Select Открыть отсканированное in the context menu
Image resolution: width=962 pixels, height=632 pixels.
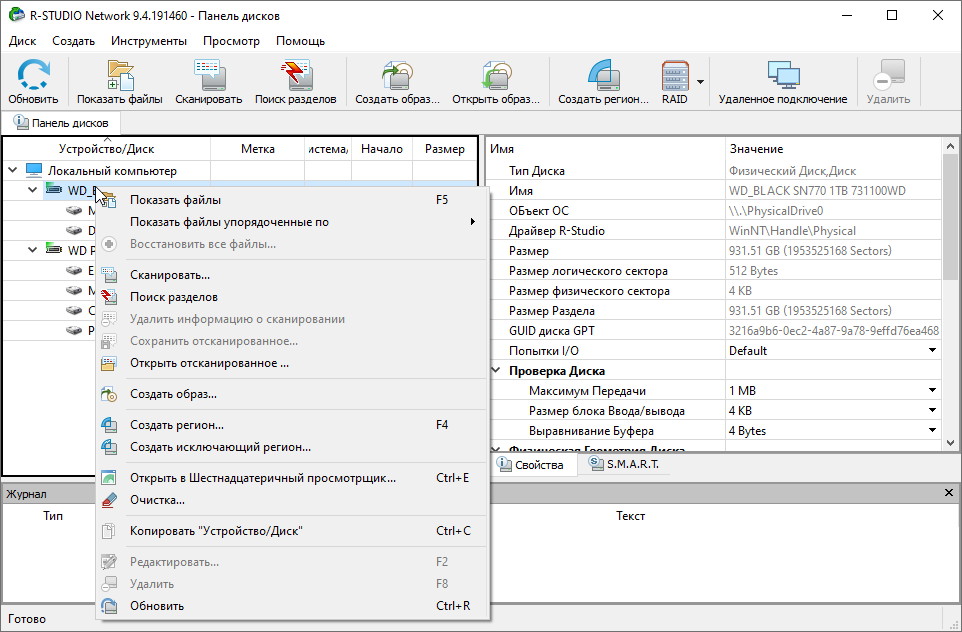tap(292, 363)
